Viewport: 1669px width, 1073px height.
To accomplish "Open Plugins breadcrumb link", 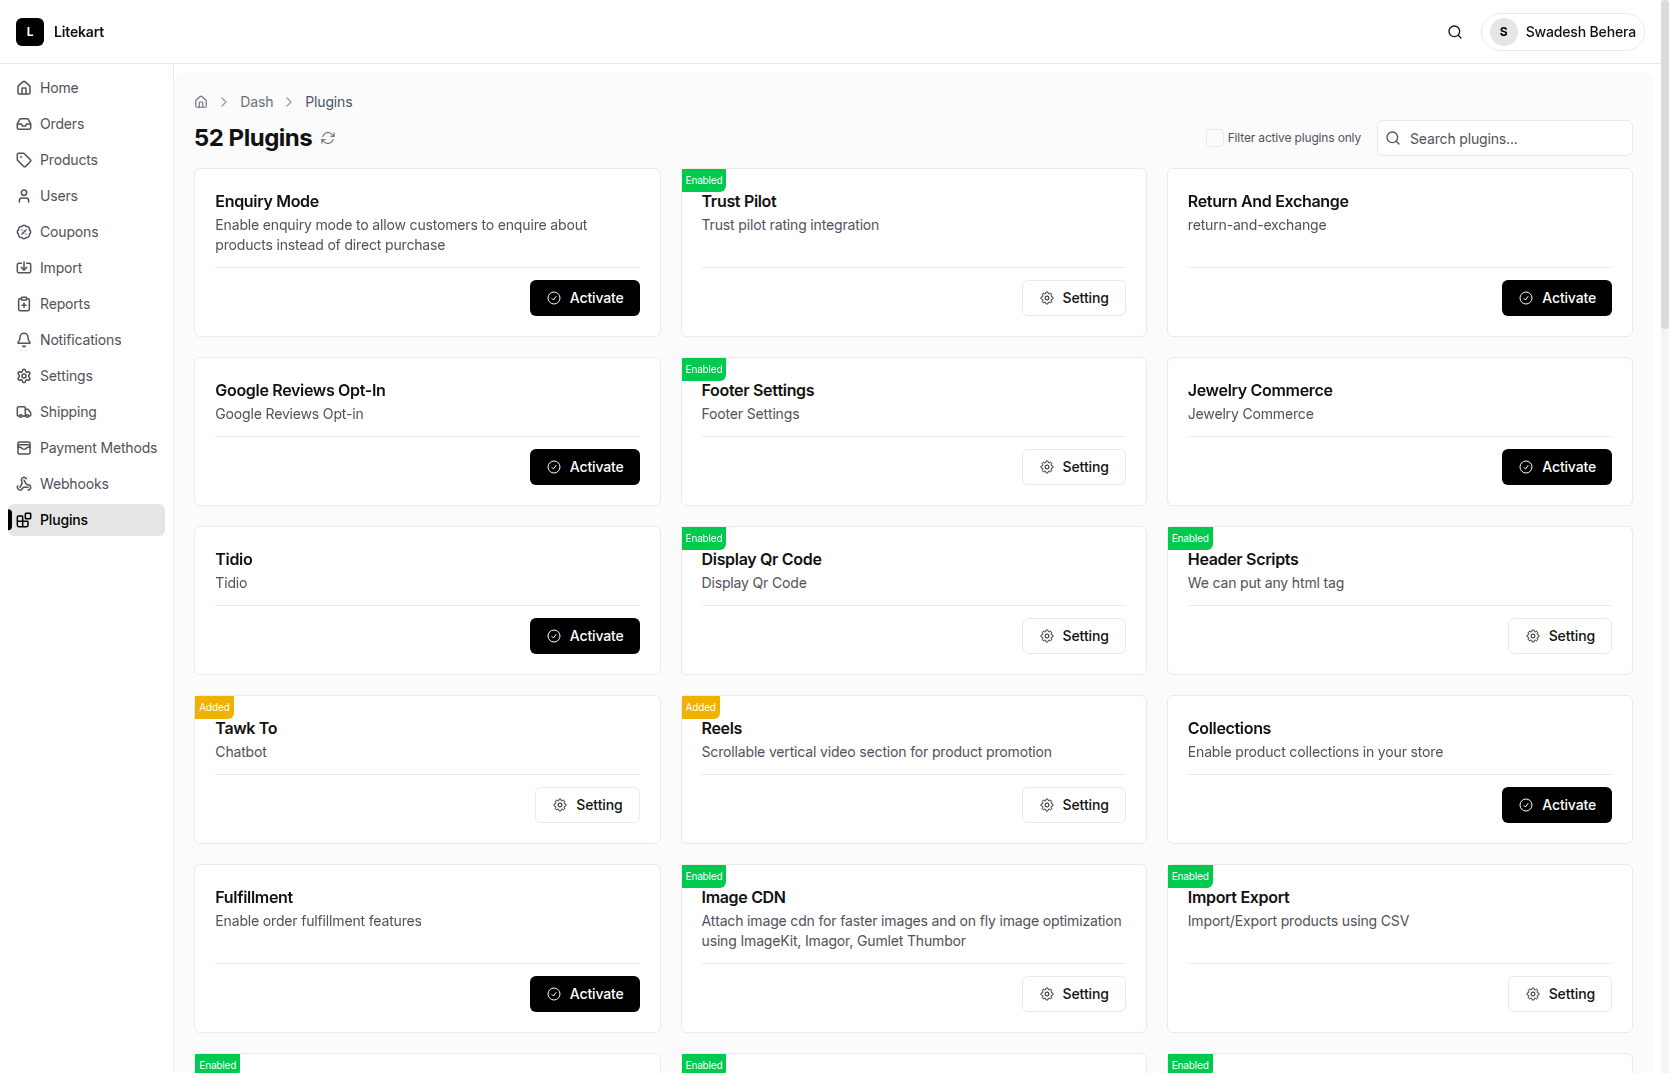I will pos(329,102).
